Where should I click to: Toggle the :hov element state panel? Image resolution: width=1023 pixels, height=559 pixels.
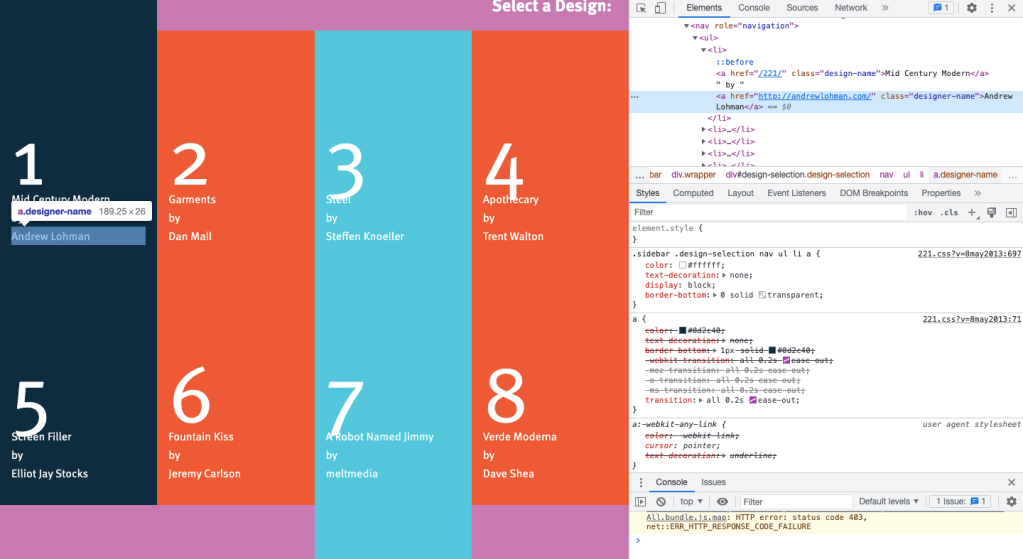tap(922, 213)
